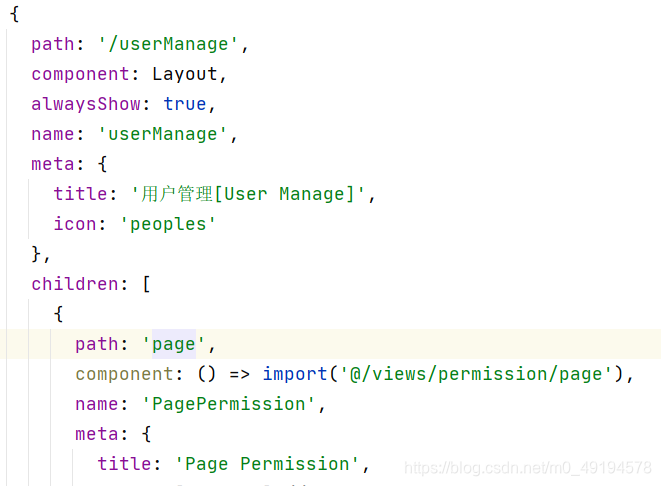
Task: Click the alwaysShow property key
Action: 86,104
